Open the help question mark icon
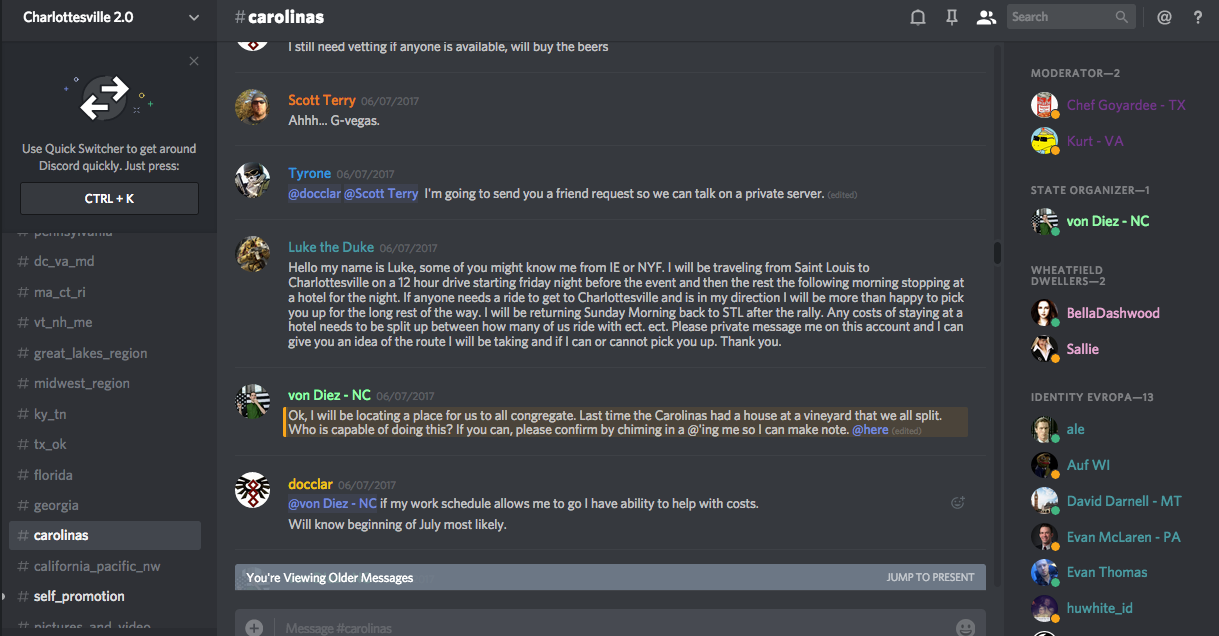The height and width of the screenshot is (636, 1219). coord(1198,17)
